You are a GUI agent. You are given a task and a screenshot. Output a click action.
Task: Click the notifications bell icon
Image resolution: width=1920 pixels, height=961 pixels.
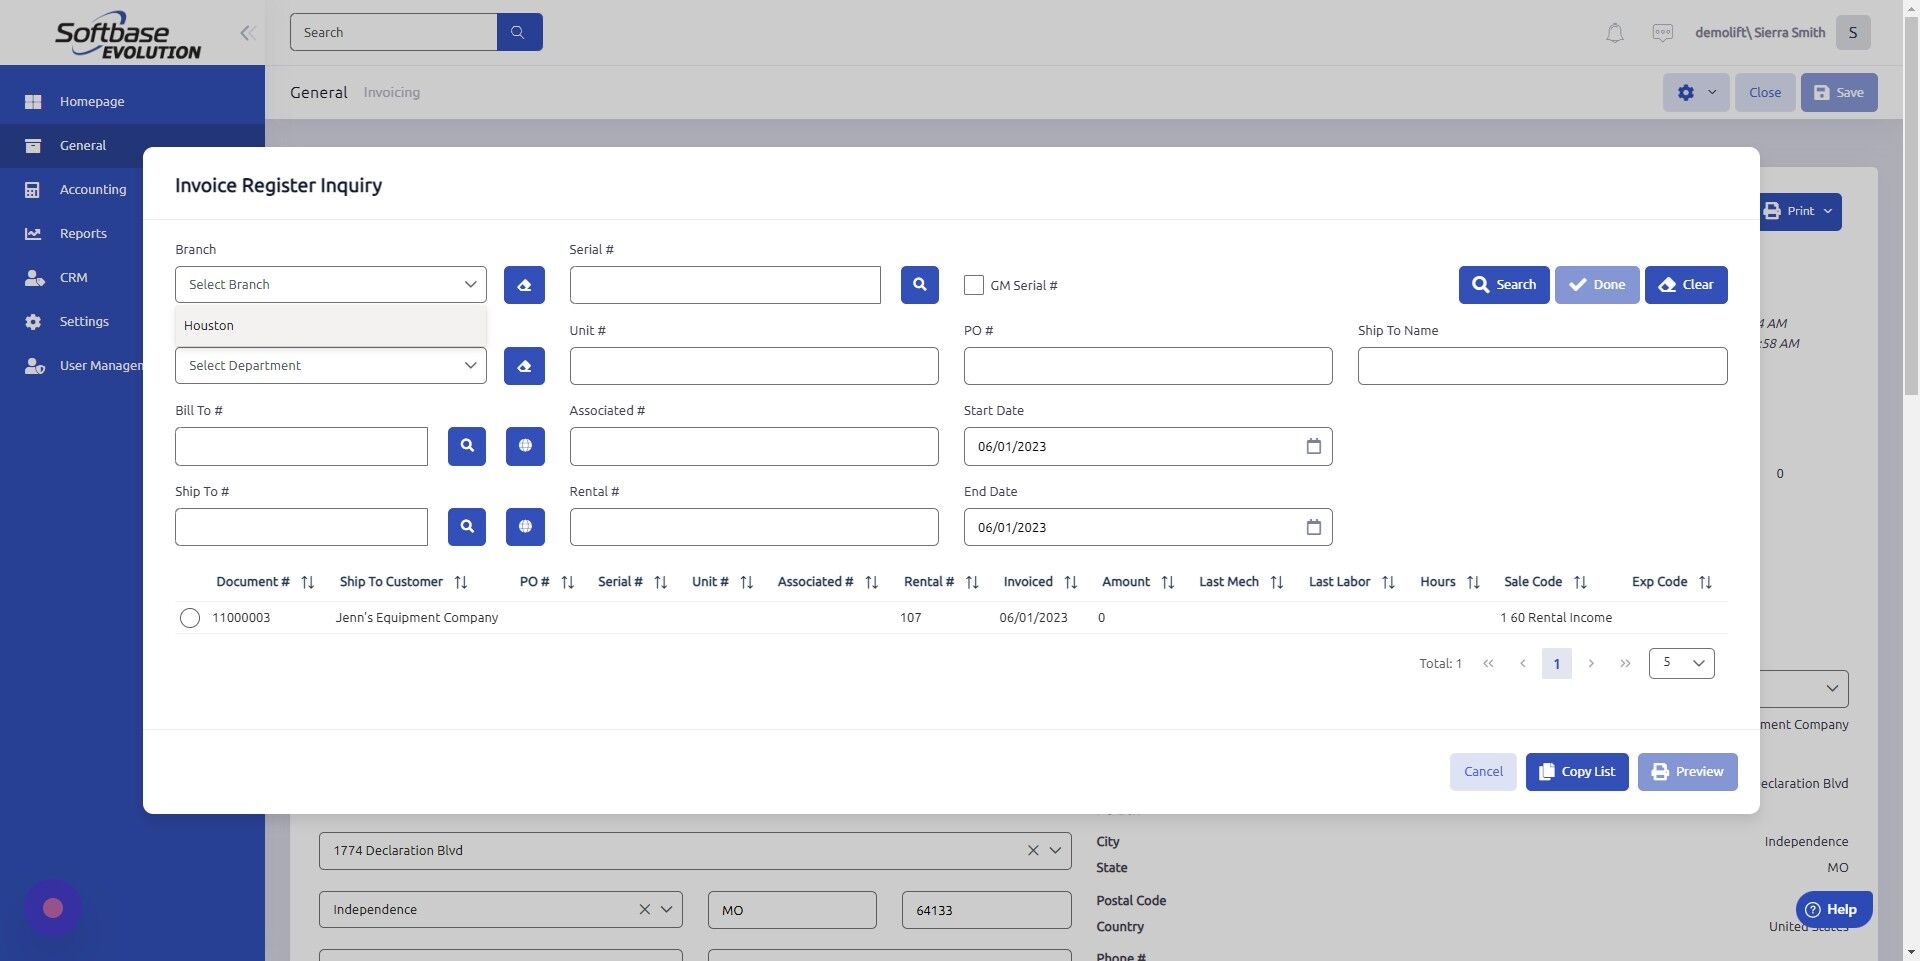pyautogui.click(x=1614, y=33)
